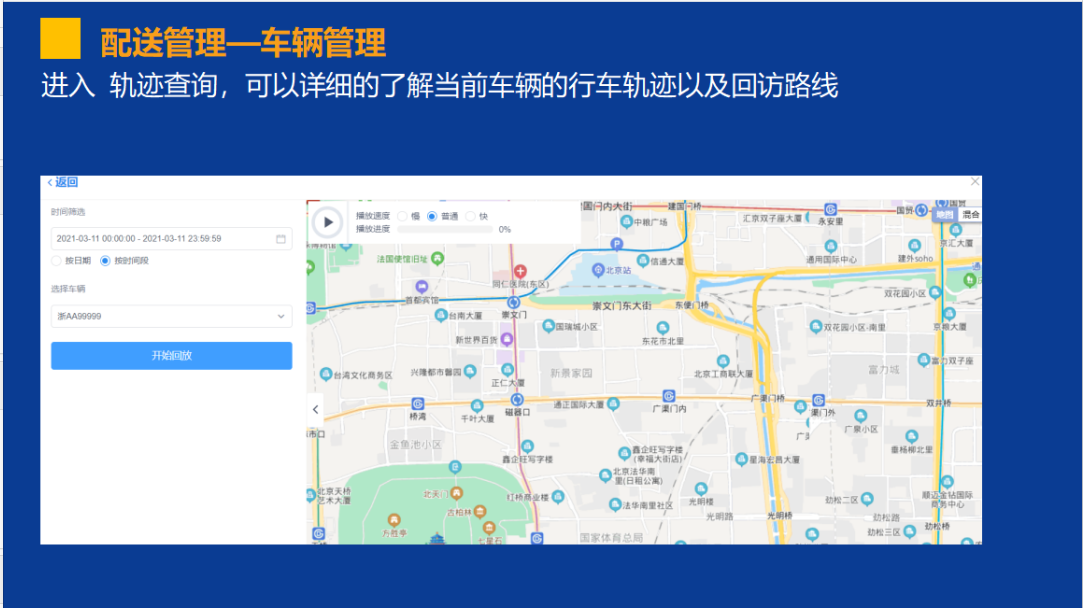Switch map to 混合 view

tap(970, 215)
